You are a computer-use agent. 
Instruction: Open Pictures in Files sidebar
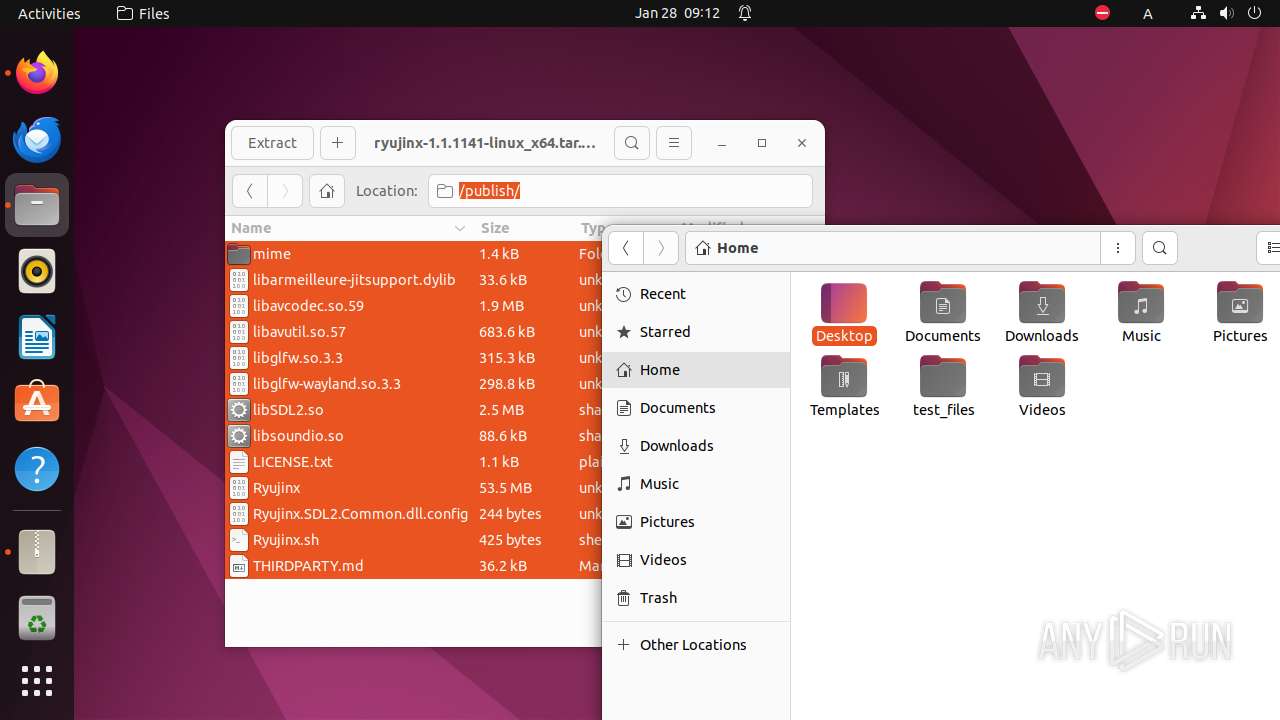click(x=696, y=522)
